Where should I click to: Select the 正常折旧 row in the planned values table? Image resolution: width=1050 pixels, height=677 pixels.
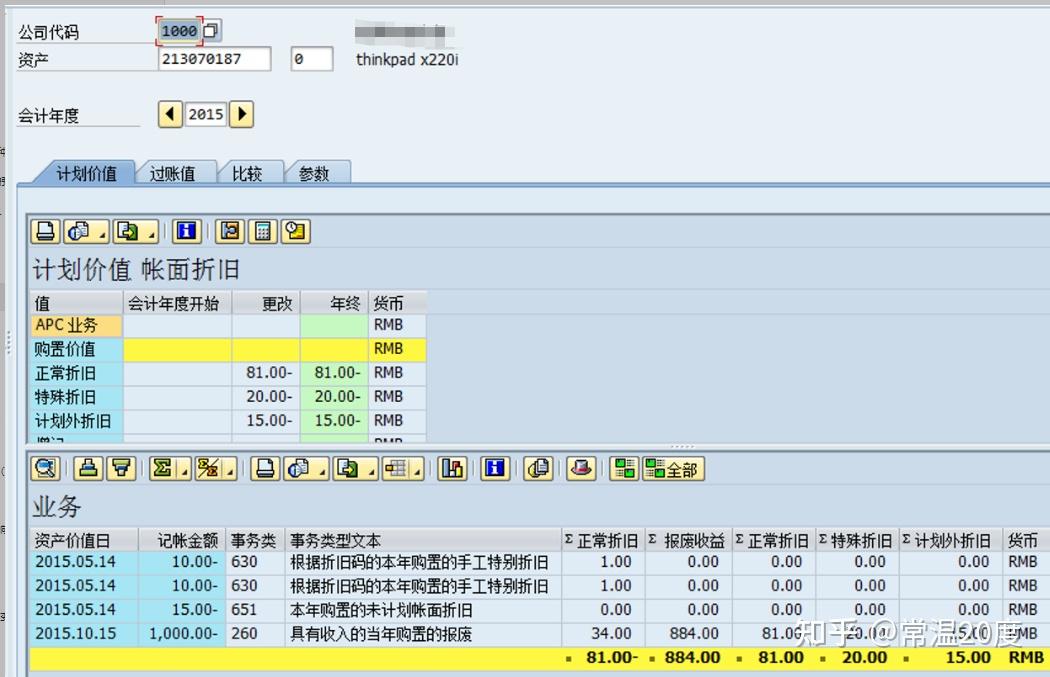pyautogui.click(x=76, y=373)
